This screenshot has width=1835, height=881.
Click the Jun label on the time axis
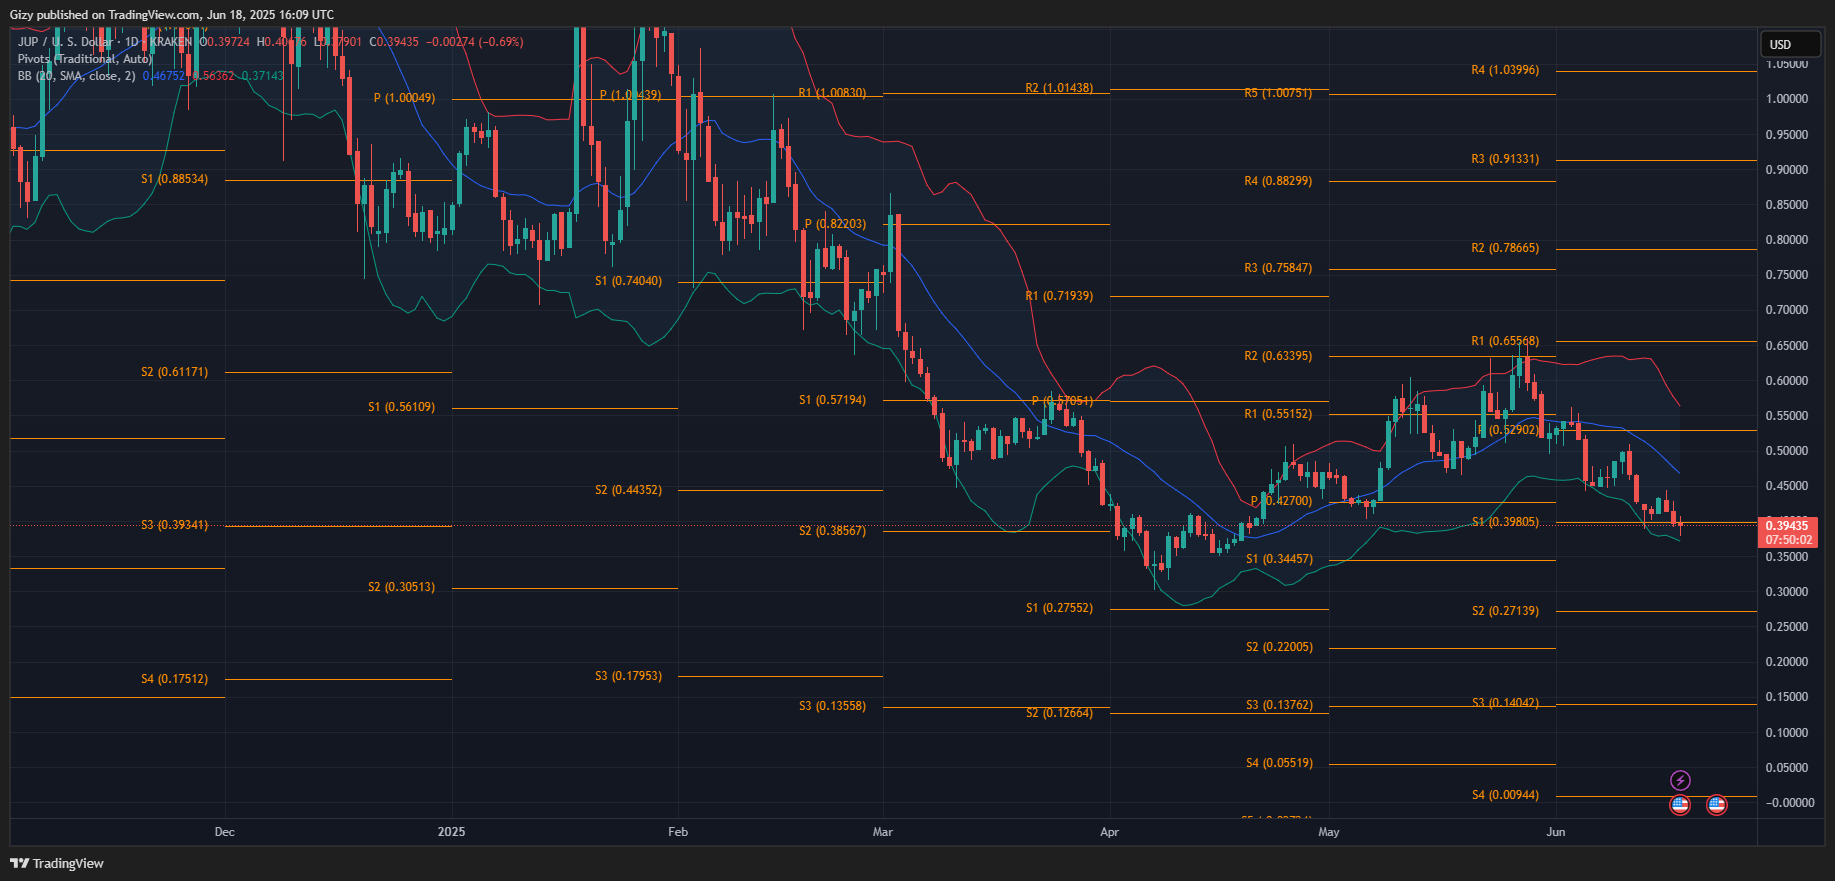pyautogui.click(x=1555, y=832)
